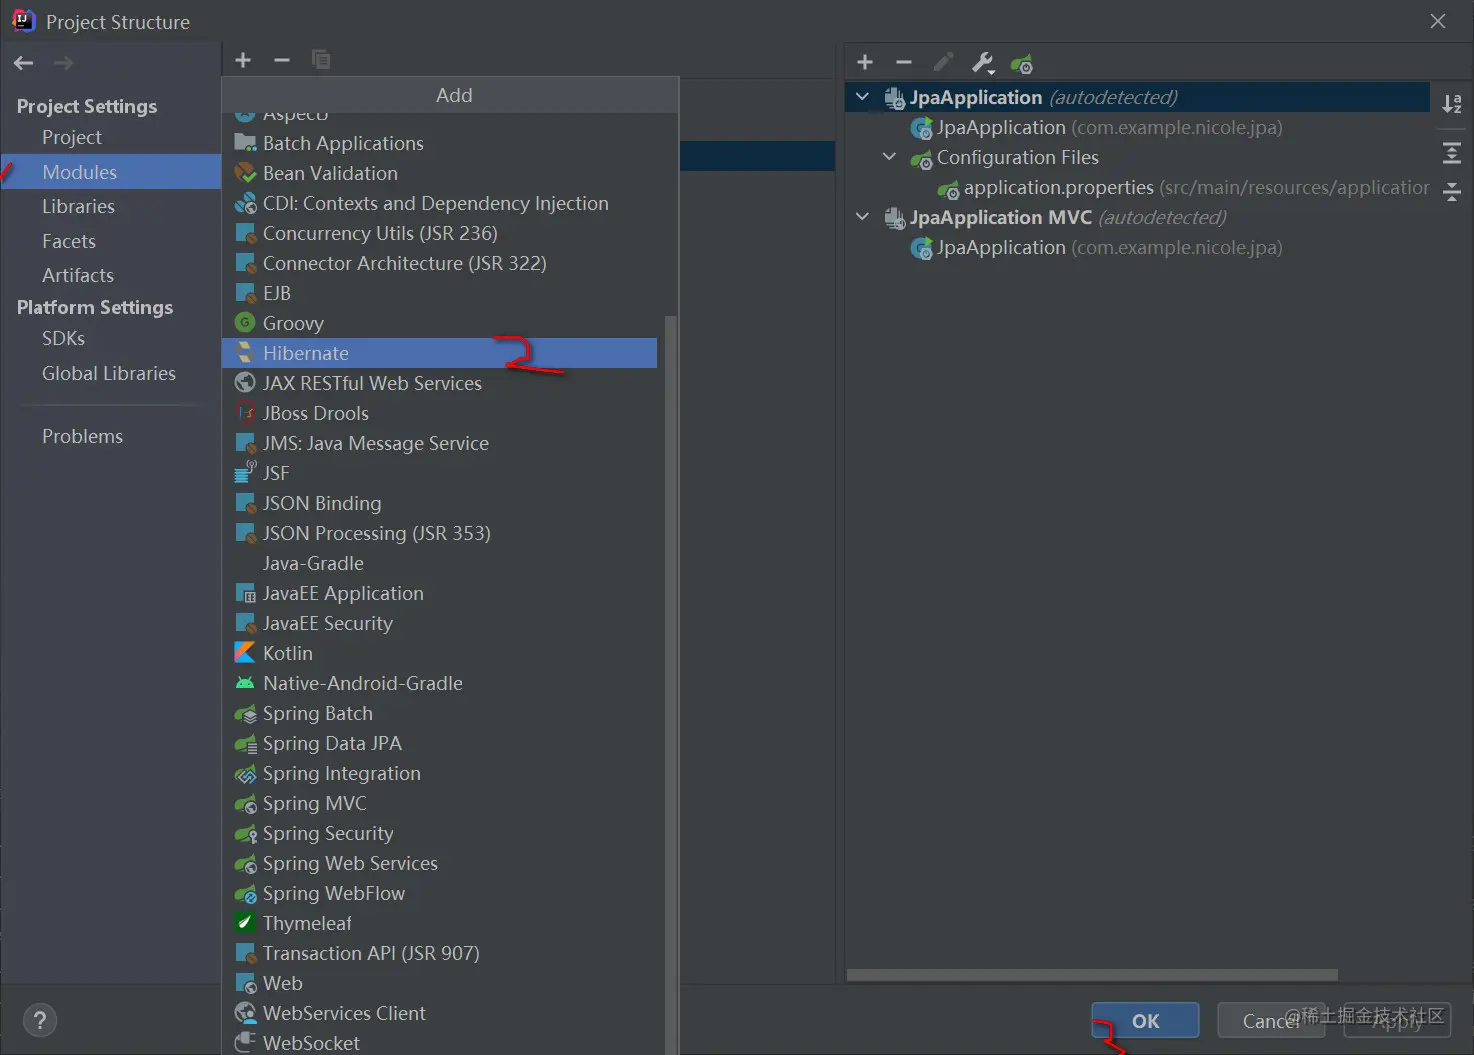Choose Connector Architecture (JSR 322)
Viewport: 1474px width, 1055px height.
439,263
